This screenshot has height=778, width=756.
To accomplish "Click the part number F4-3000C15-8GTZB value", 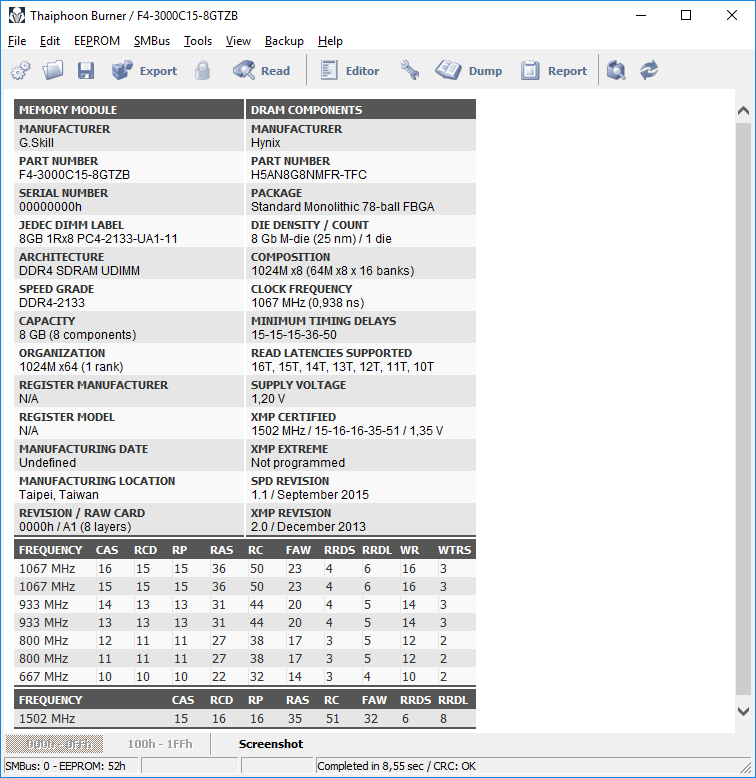I will click(74, 175).
